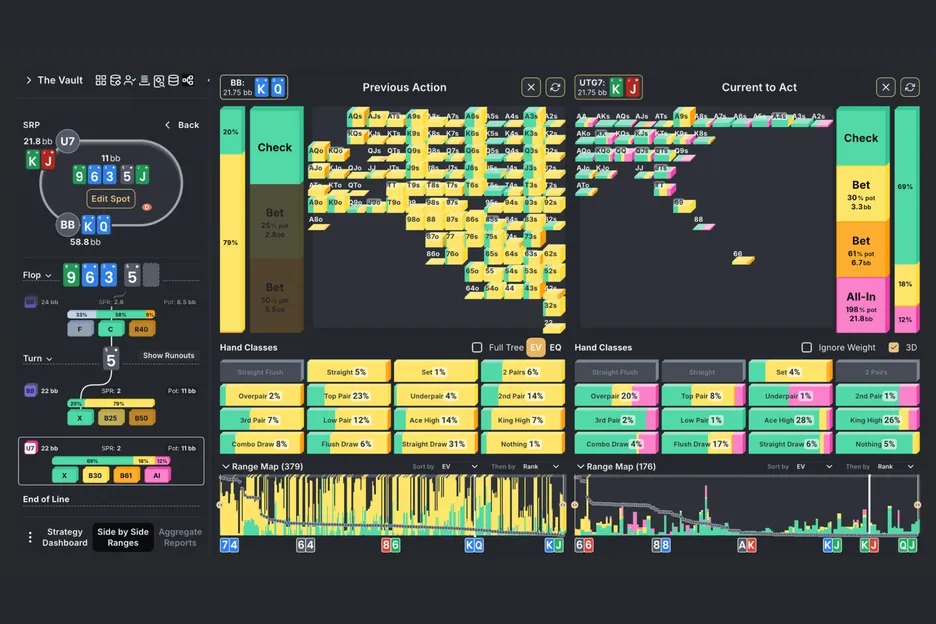
Task: Expand the Turn street dropdown
Action: pyautogui.click(x=38, y=358)
